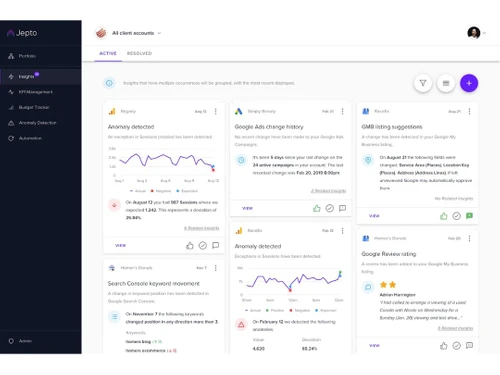Click the client account logo icon

click(x=101, y=33)
